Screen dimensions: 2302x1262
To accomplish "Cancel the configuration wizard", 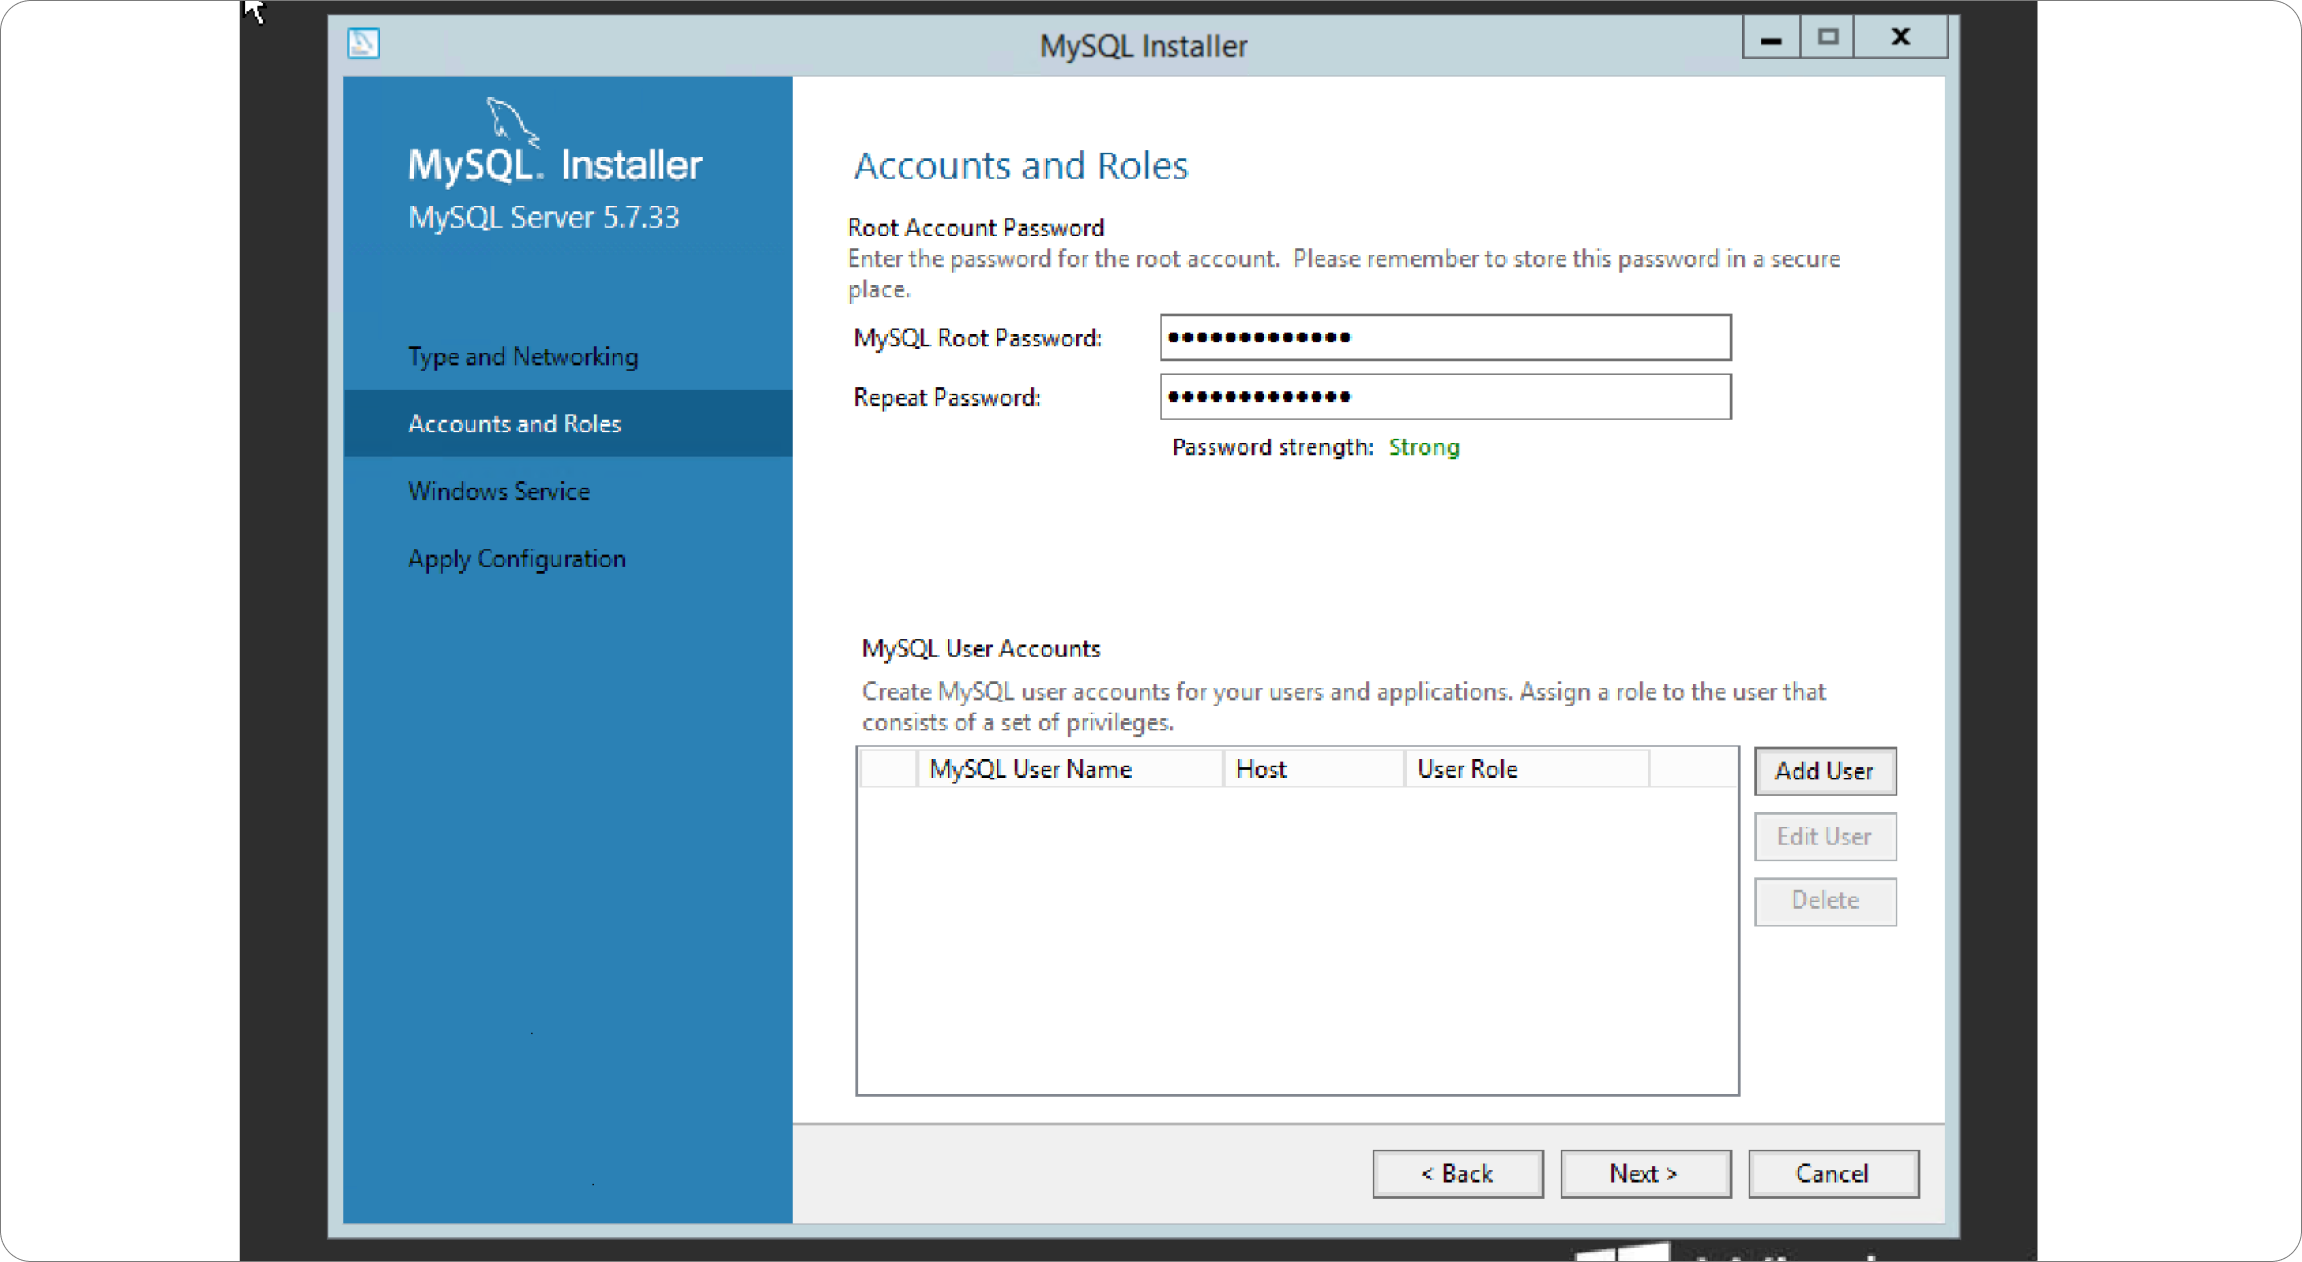I will point(1833,1173).
